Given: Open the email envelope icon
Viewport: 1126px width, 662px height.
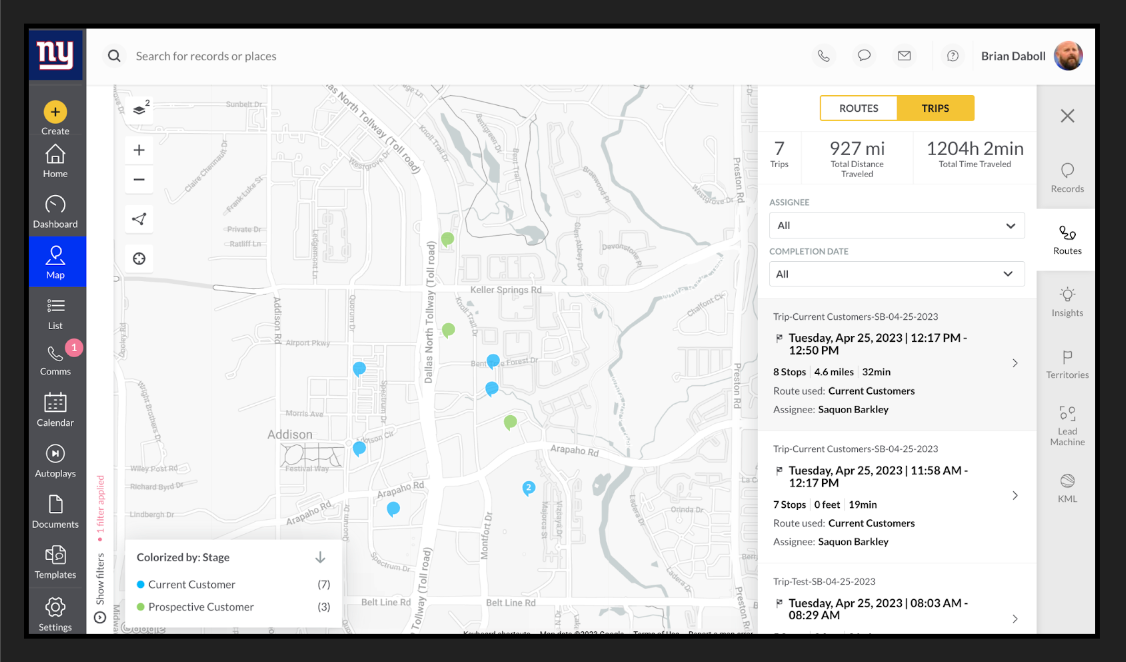Looking at the screenshot, I should coord(904,56).
